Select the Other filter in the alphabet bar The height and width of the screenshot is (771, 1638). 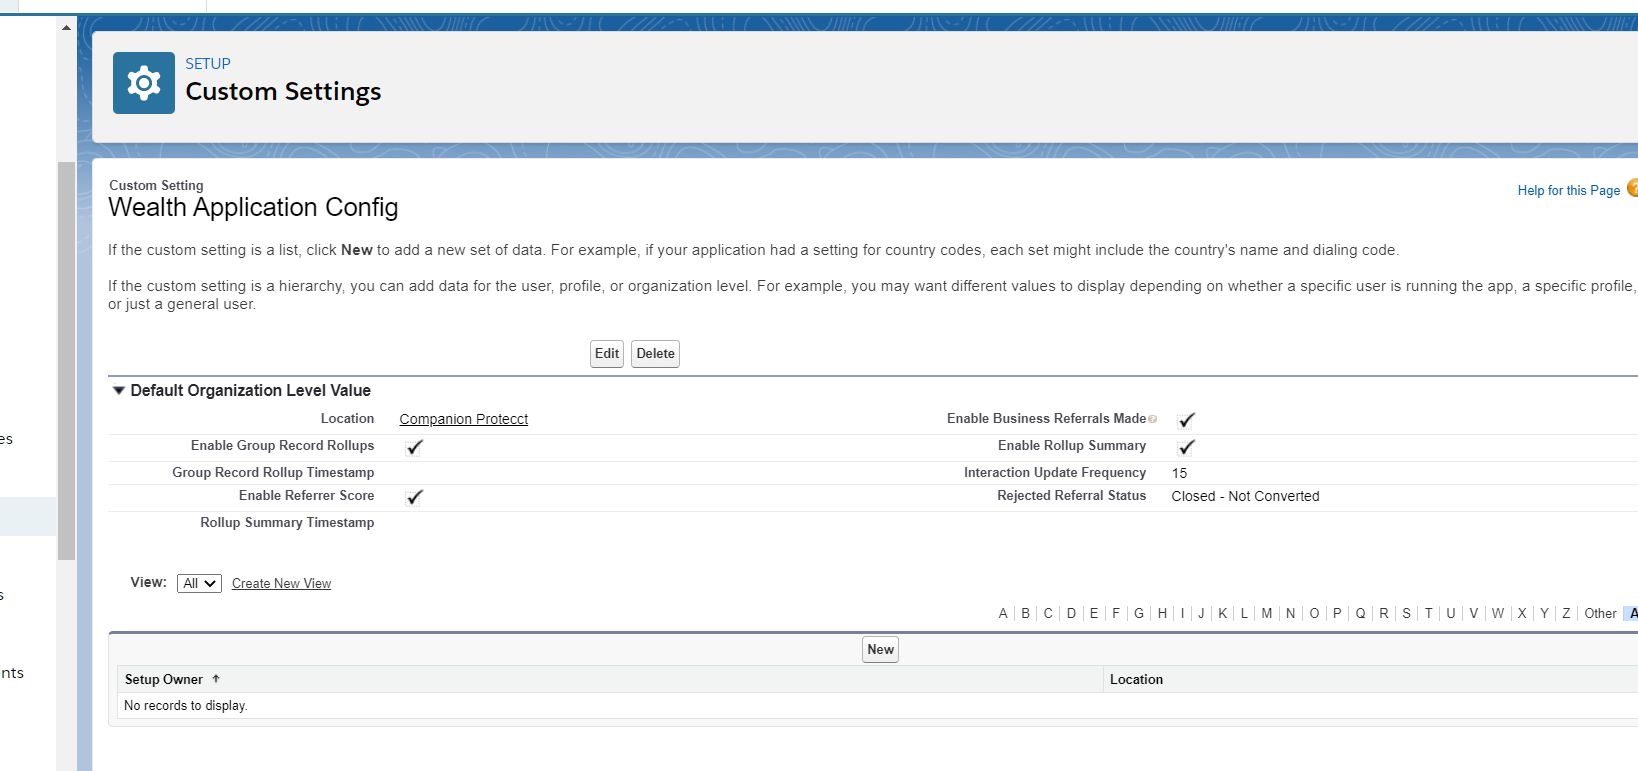pyautogui.click(x=1600, y=613)
